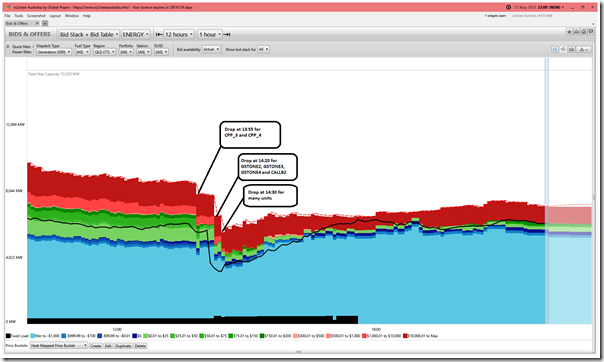The height and width of the screenshot is (362, 604).
Task: Open the Fuel Type dropdown
Action: 82,52
